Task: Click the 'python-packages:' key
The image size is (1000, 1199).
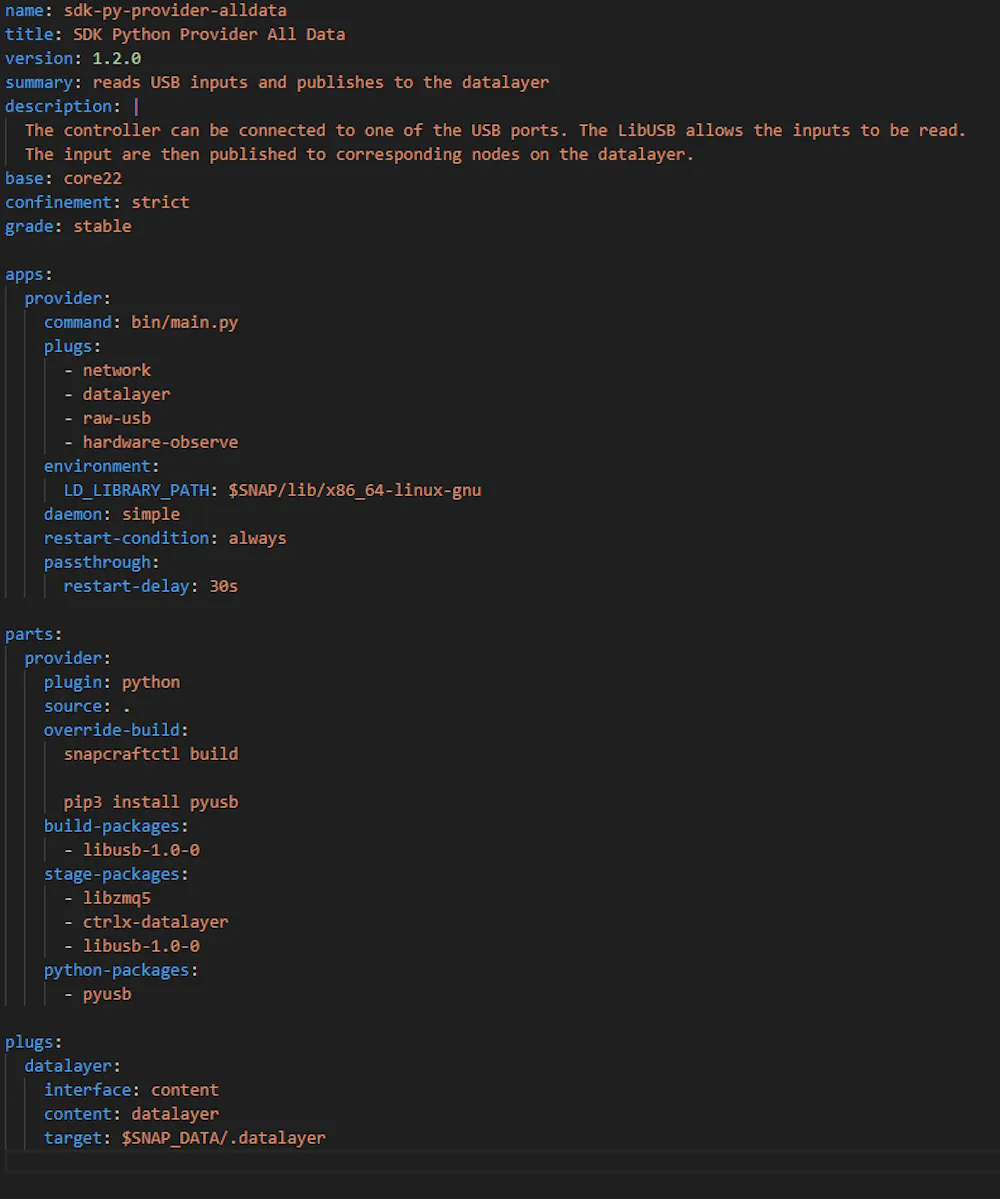Action: tap(121, 970)
